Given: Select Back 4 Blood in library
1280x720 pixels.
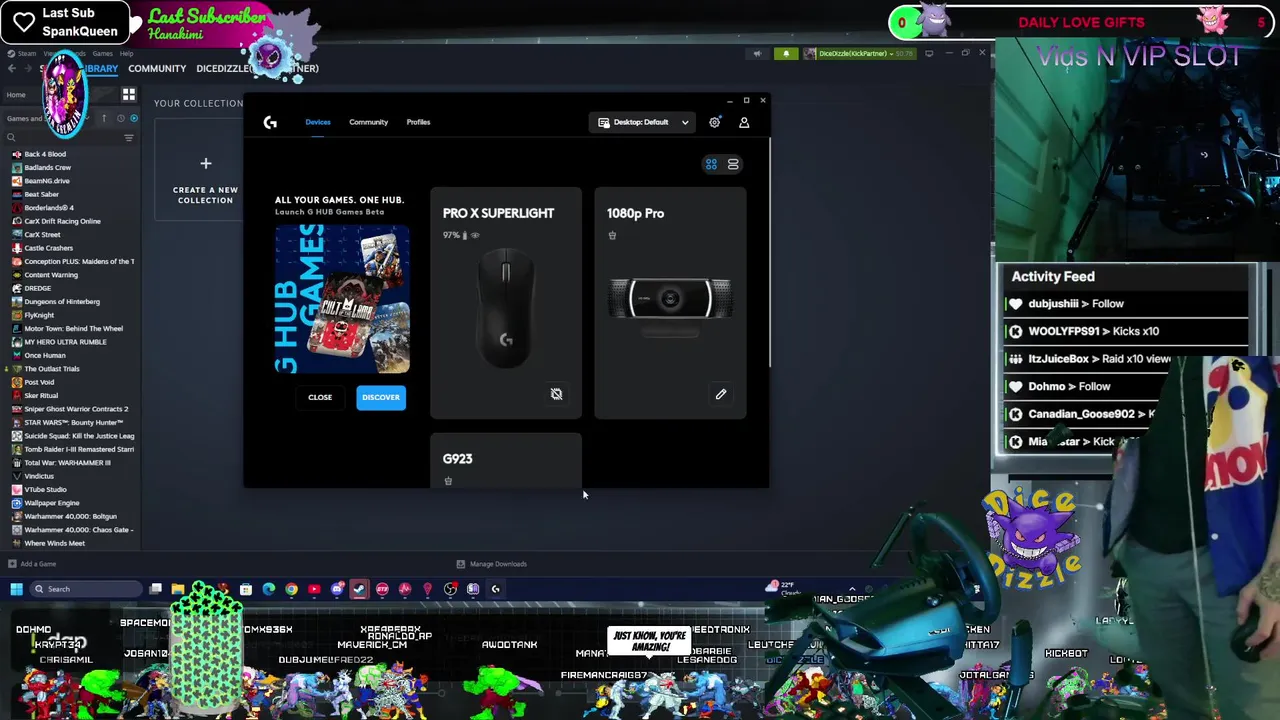Looking at the screenshot, I should pyautogui.click(x=45, y=154).
